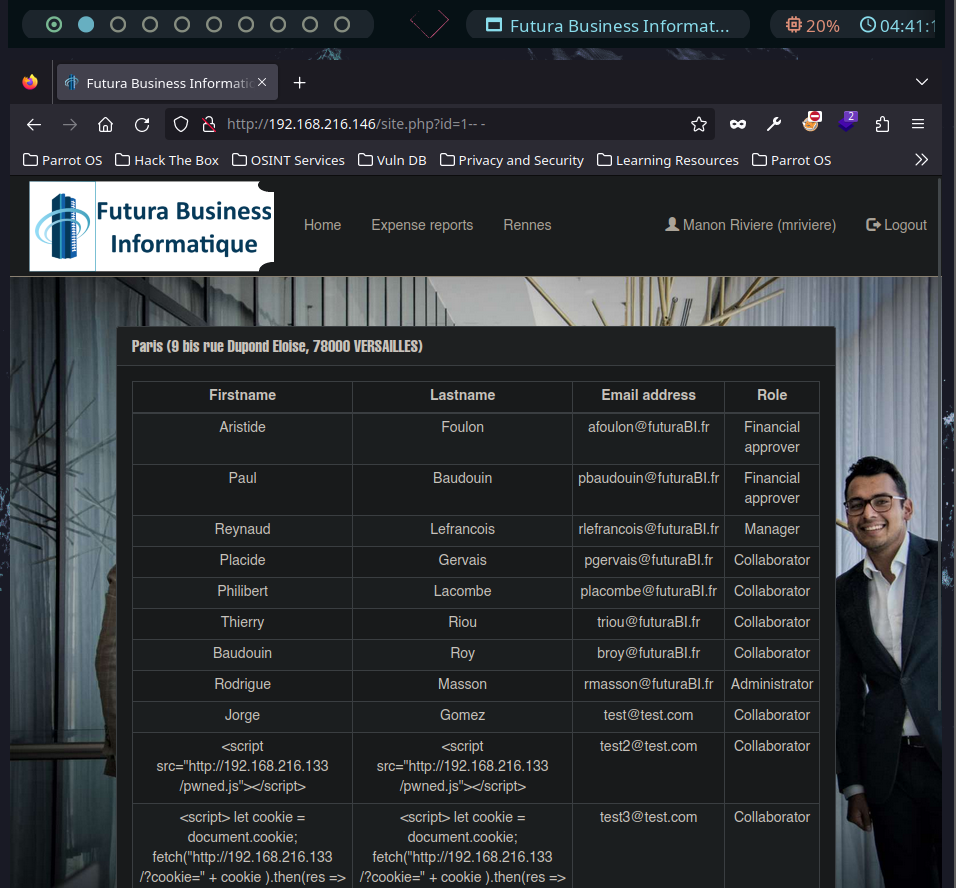Click the test@test.com email cell
Image resolution: width=956 pixels, height=888 pixels.
(x=648, y=715)
